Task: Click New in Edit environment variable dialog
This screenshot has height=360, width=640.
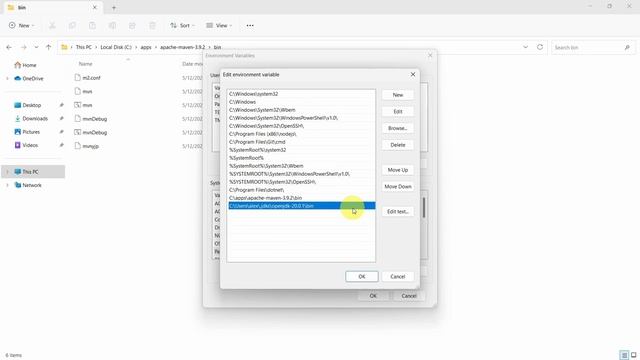Action: (x=398, y=95)
